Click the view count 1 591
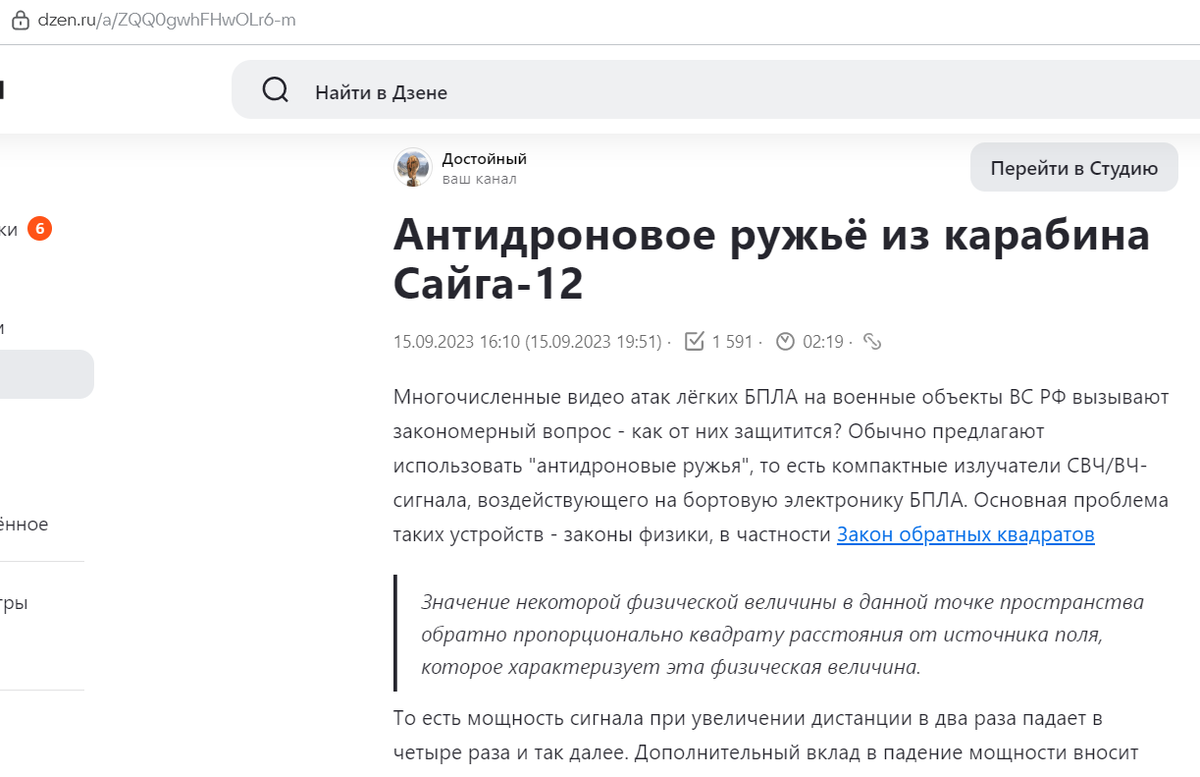 730,340
